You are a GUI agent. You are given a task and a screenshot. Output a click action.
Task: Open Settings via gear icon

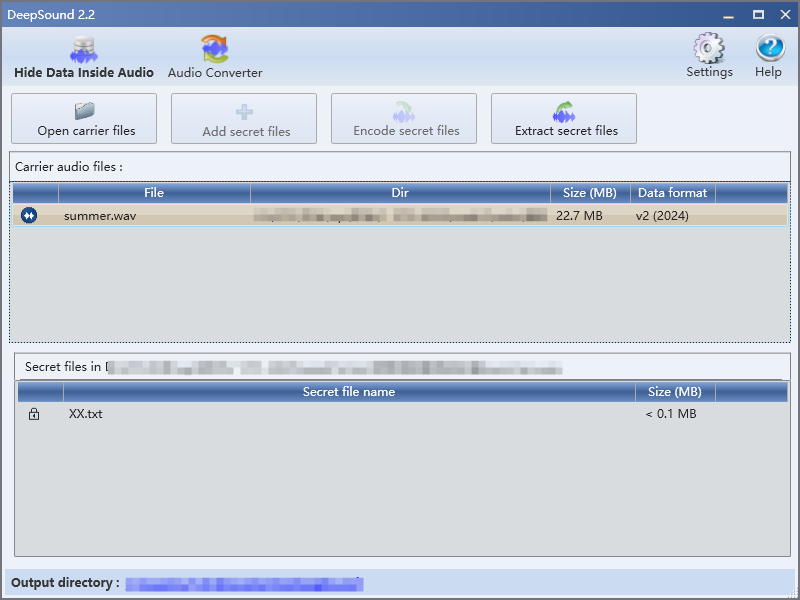pyautogui.click(x=709, y=55)
